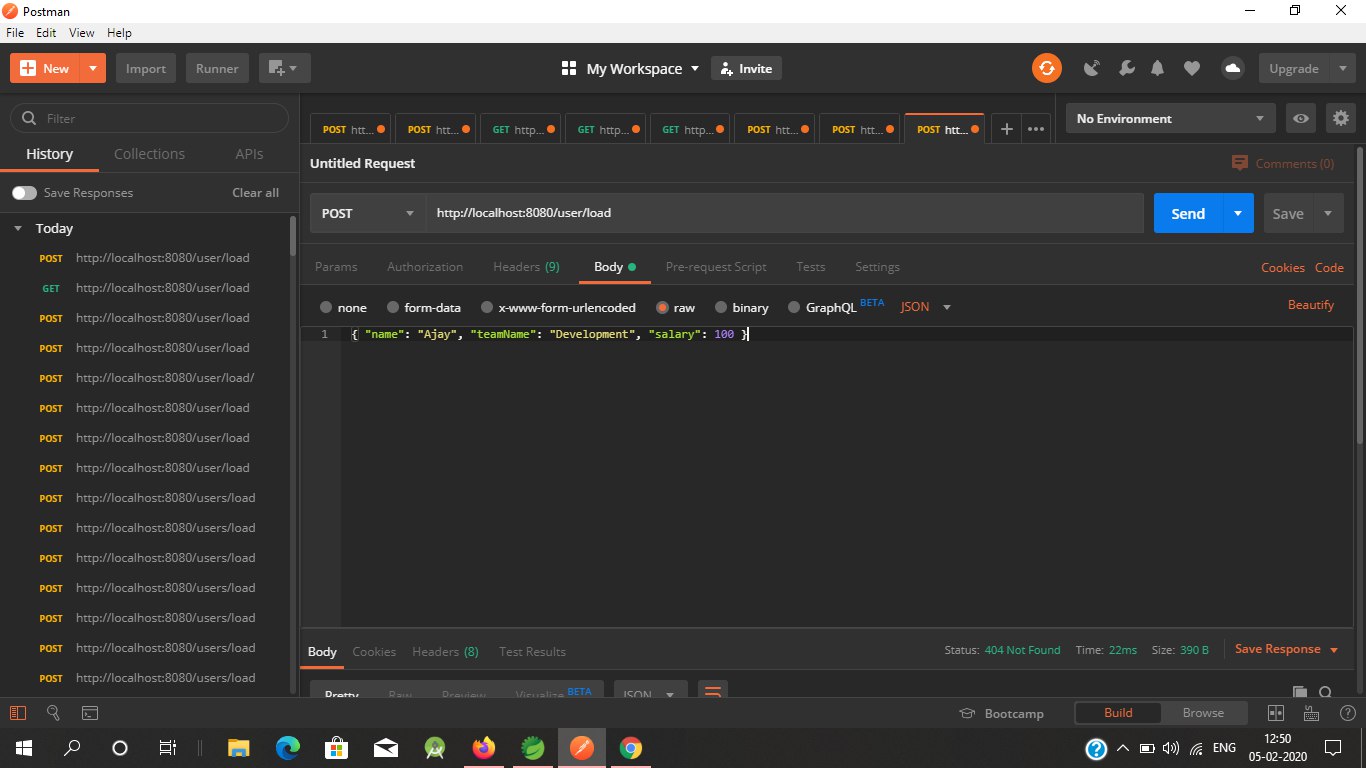This screenshot has height=768, width=1366.
Task: Click the Import button
Action: point(146,68)
